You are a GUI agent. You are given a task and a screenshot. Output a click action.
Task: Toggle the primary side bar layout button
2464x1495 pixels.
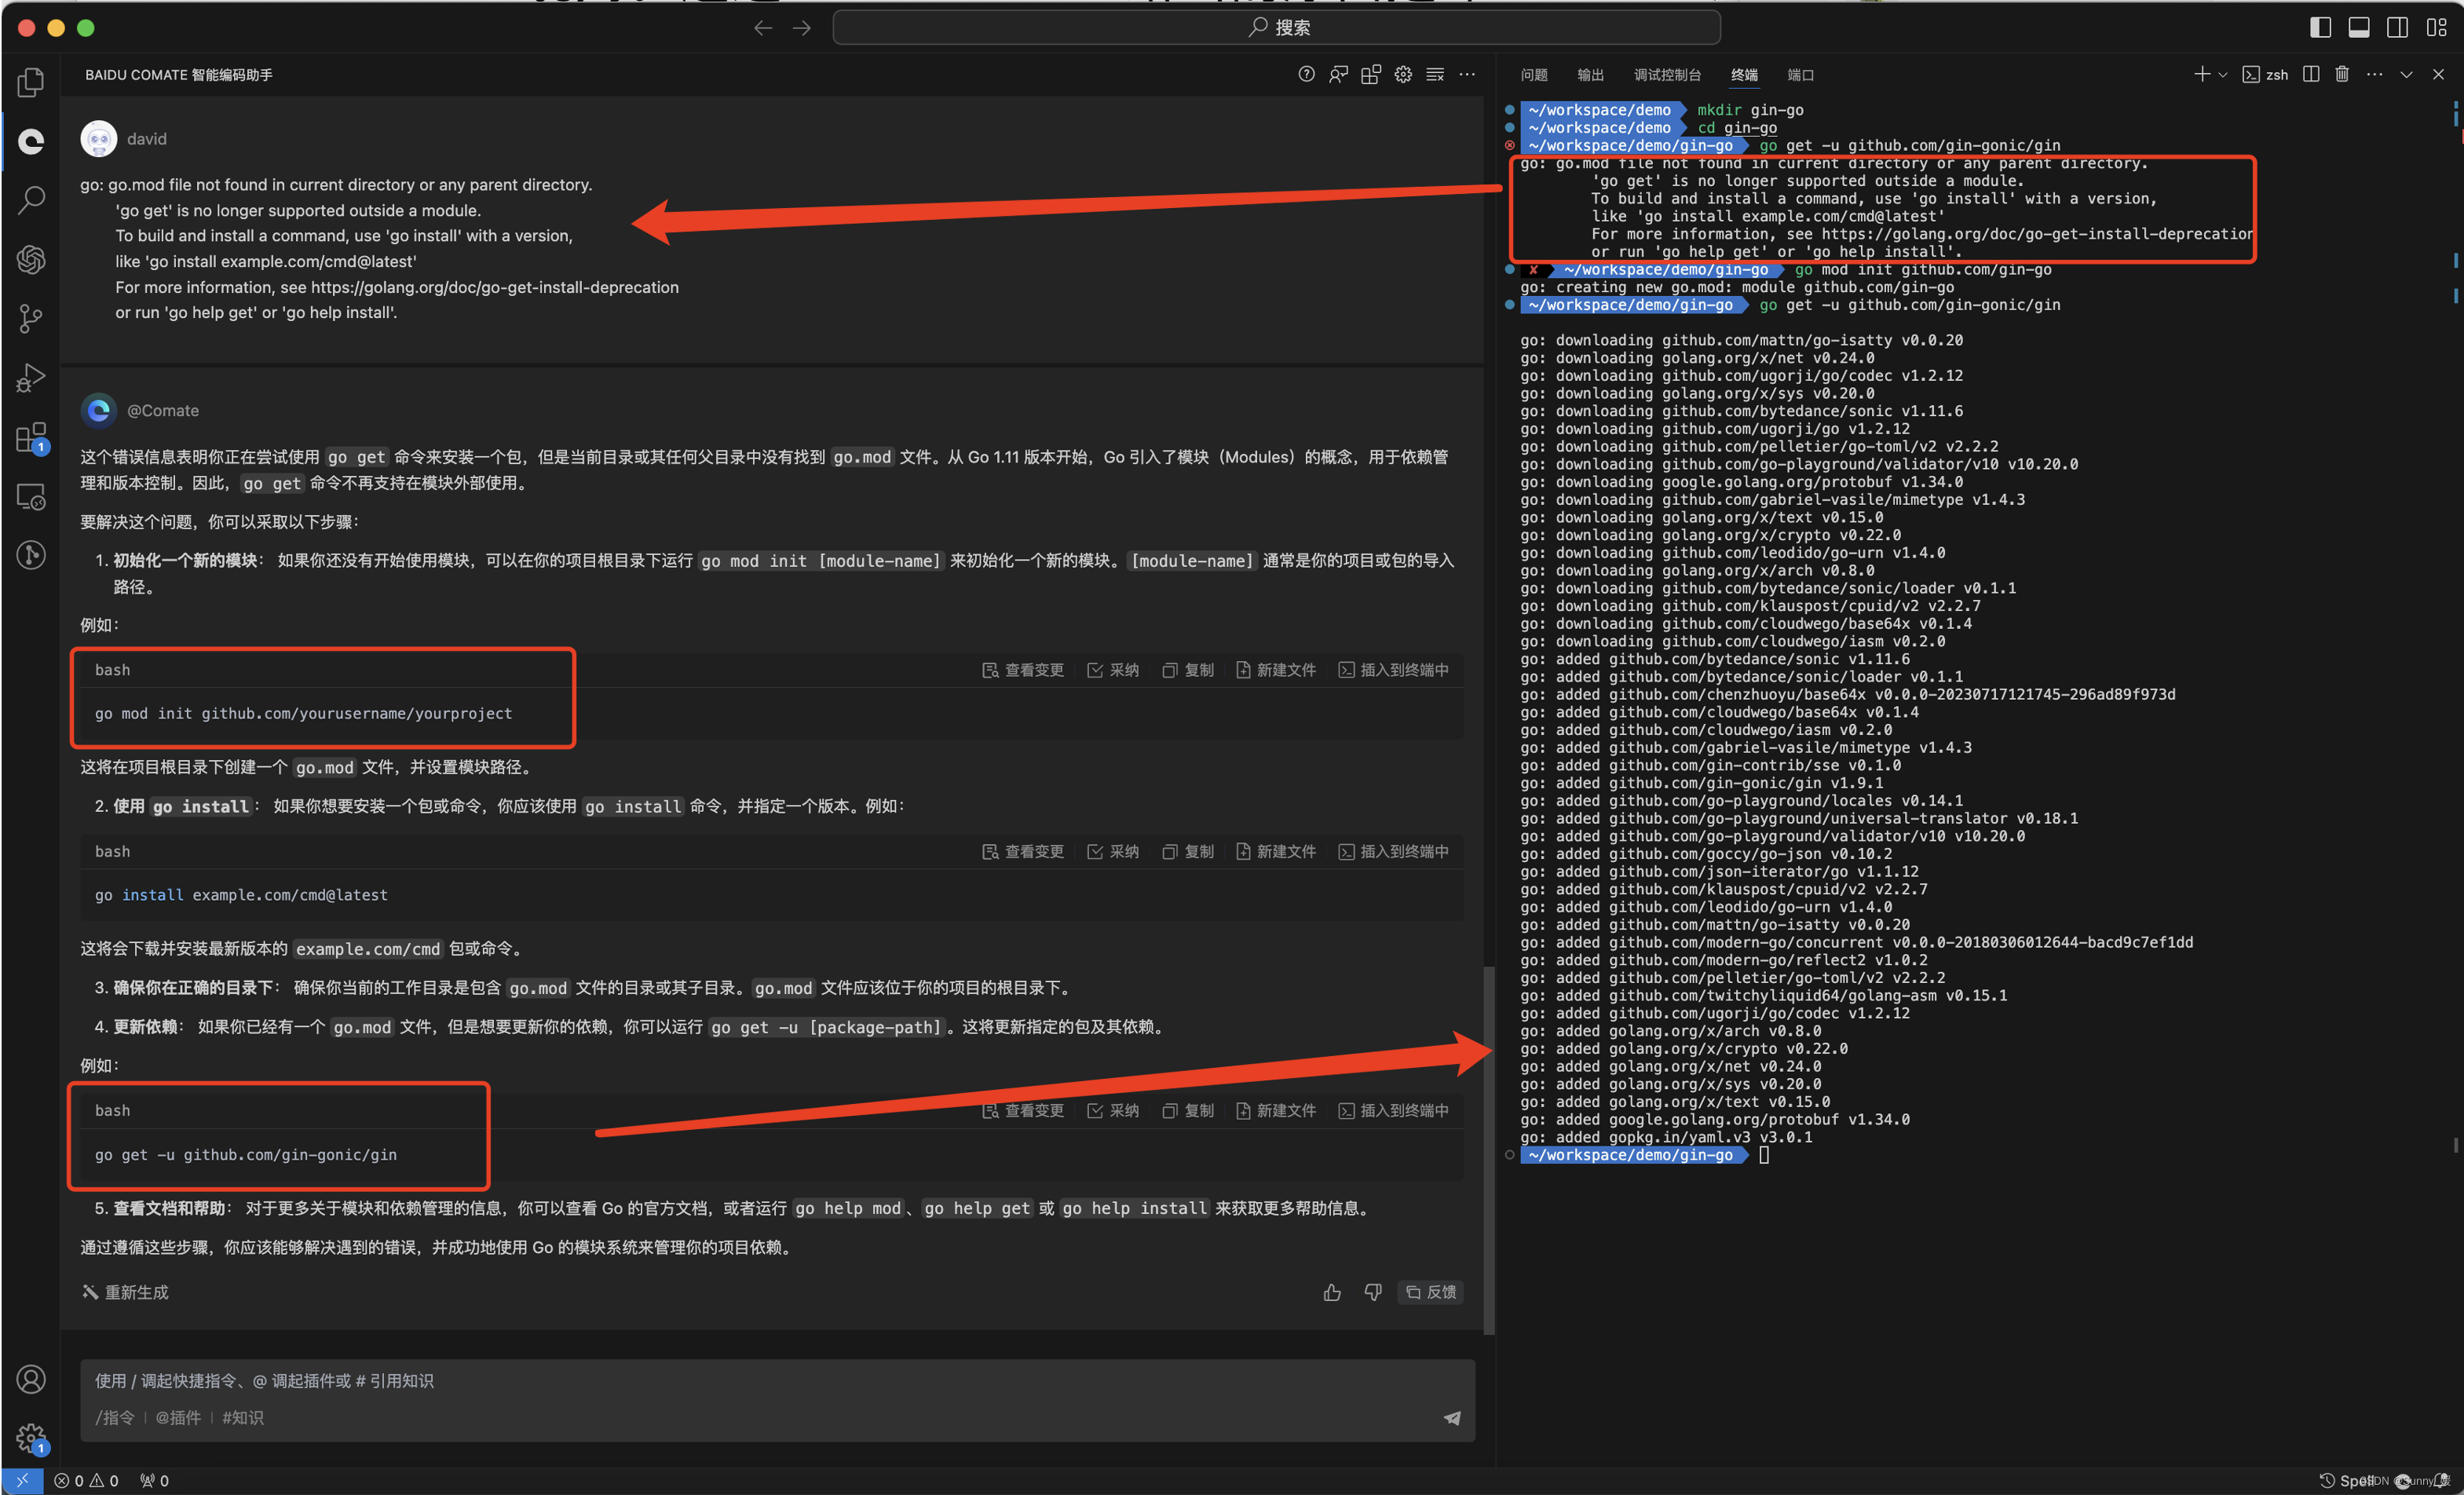point(2320,28)
